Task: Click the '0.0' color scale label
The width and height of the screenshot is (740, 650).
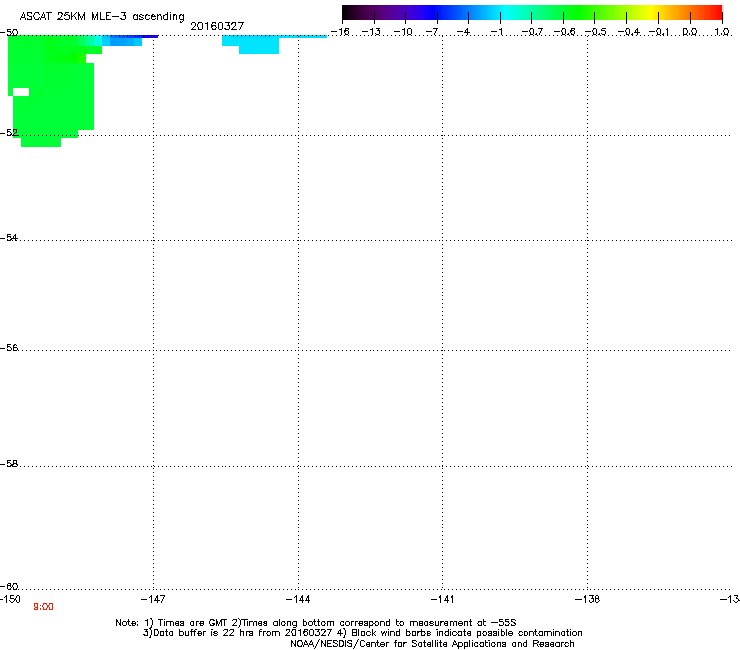Action: click(690, 32)
